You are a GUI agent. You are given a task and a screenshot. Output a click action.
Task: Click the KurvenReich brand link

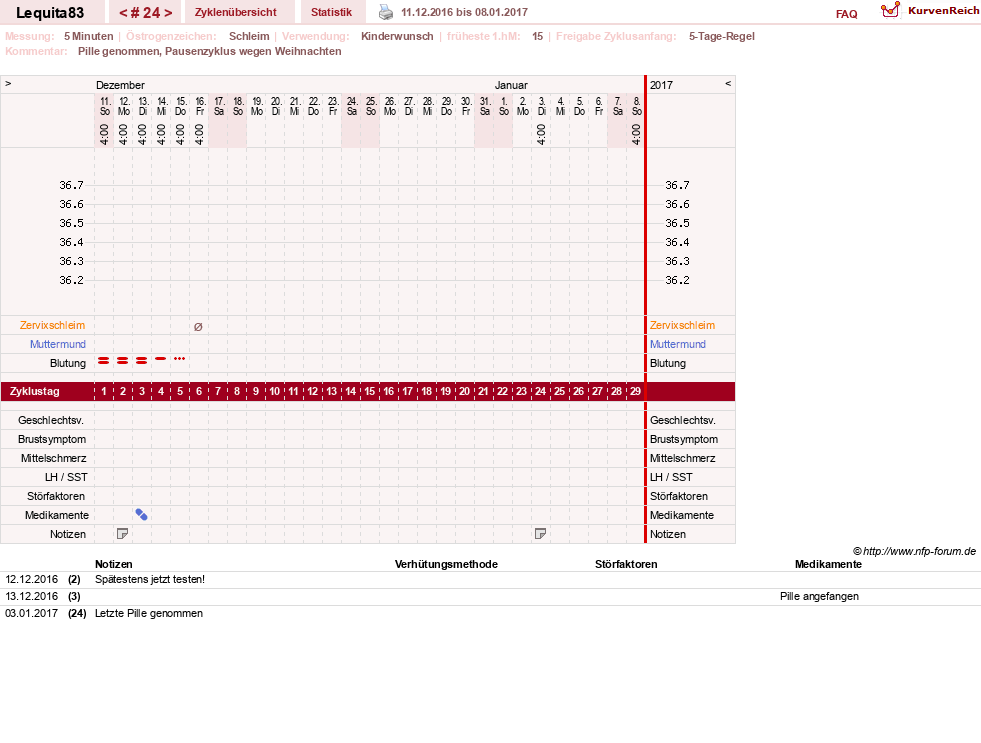click(x=943, y=11)
